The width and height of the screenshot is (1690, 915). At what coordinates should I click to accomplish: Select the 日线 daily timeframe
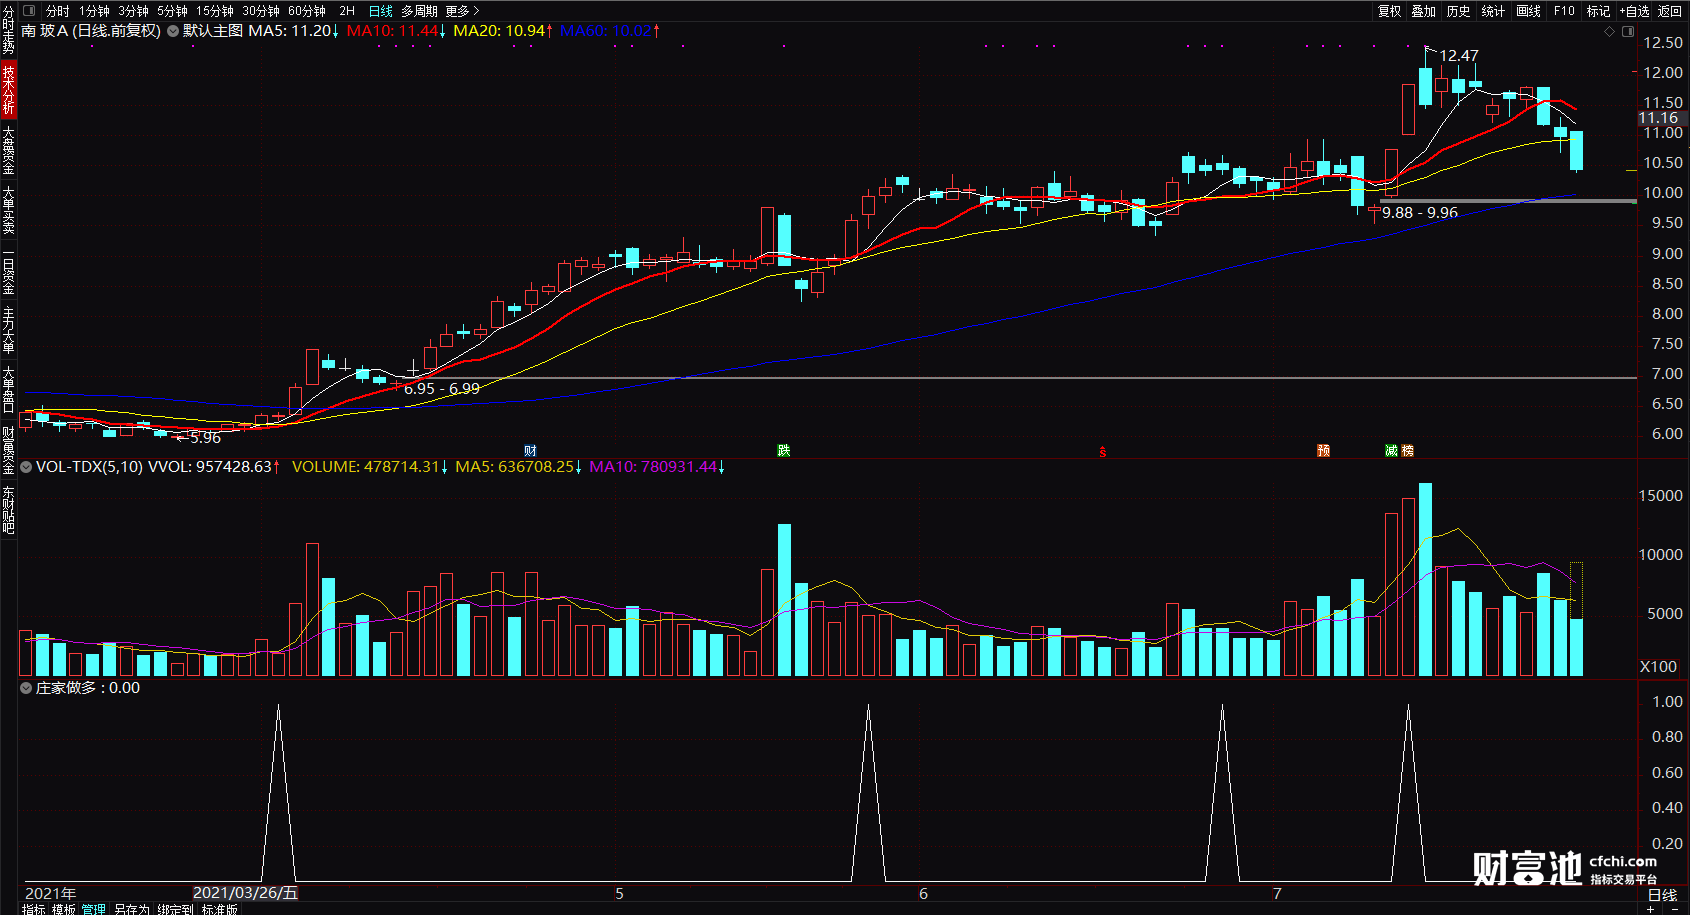(x=381, y=11)
